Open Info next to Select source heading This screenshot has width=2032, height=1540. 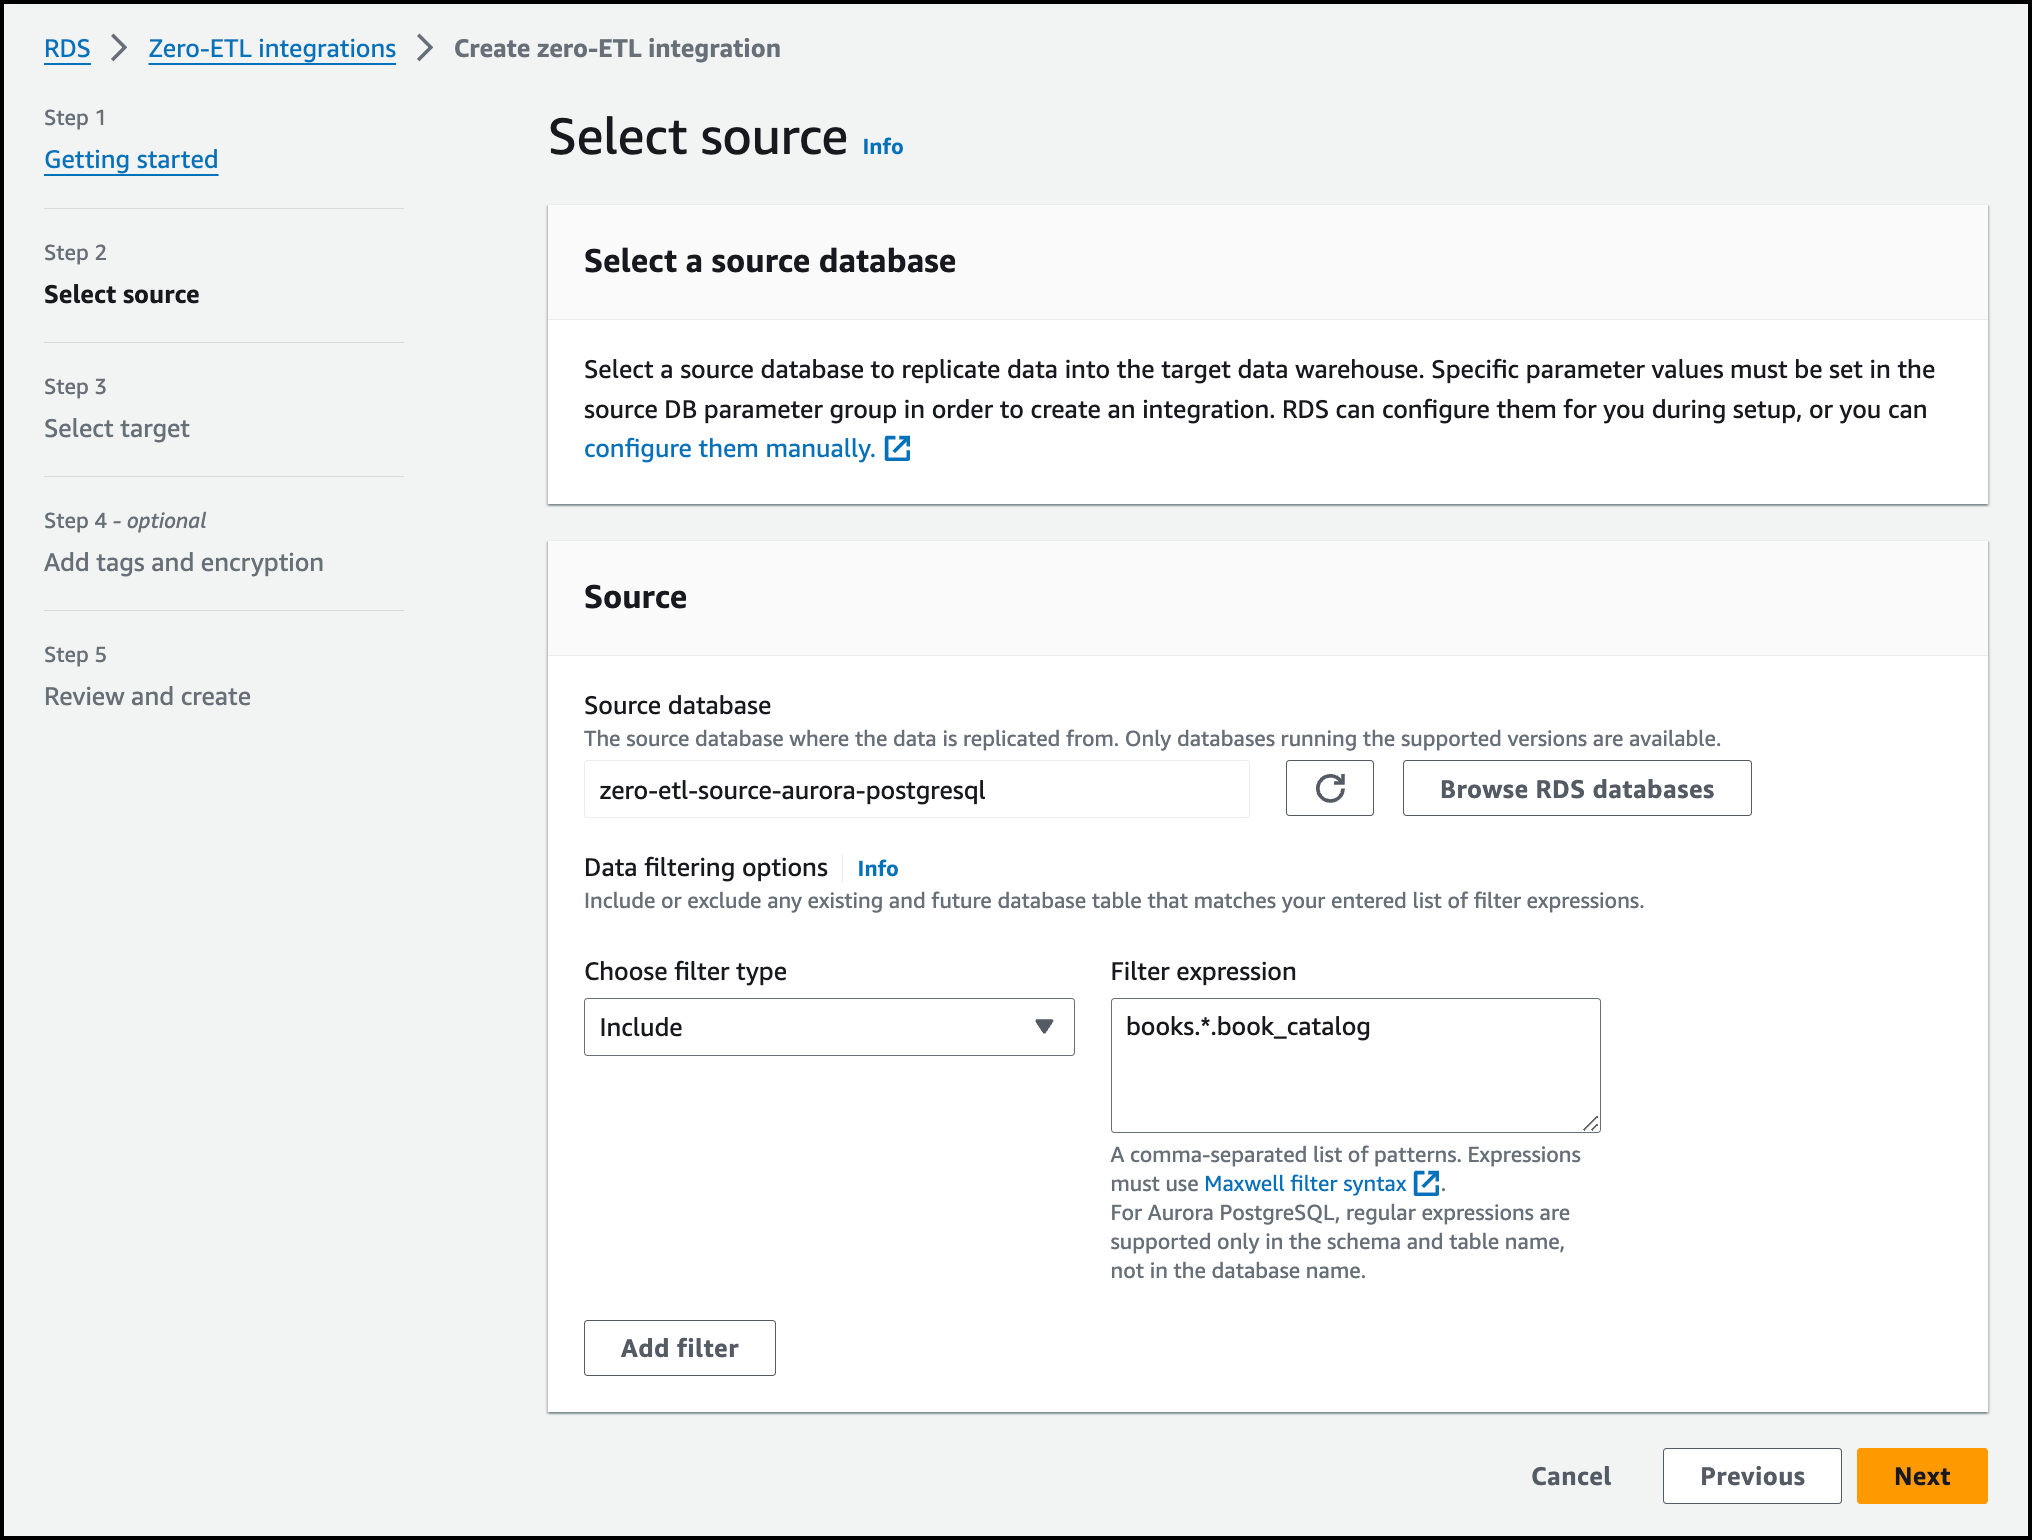pos(882,147)
